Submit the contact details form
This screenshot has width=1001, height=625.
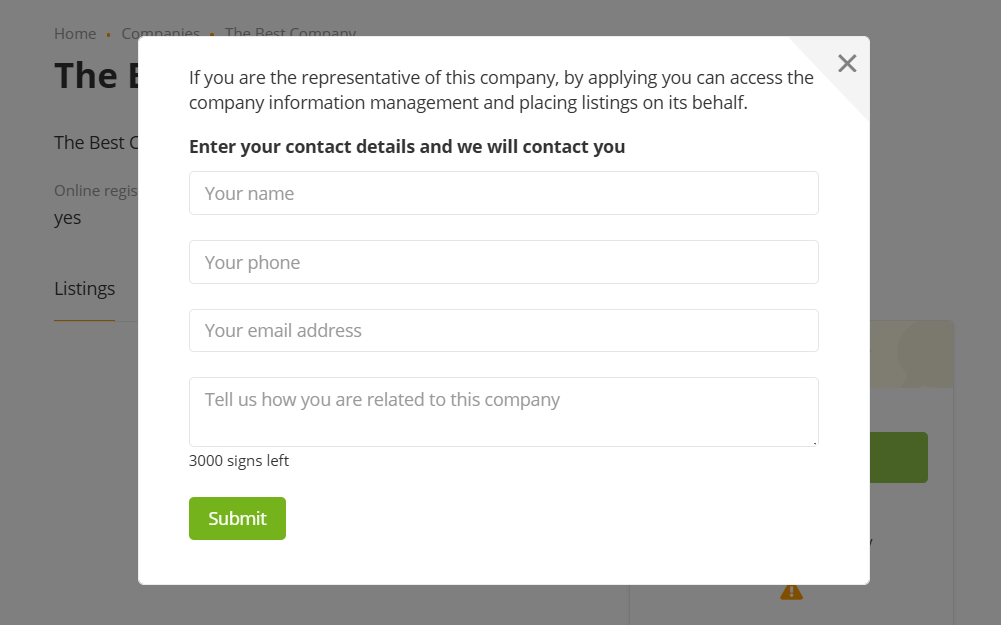coord(237,518)
